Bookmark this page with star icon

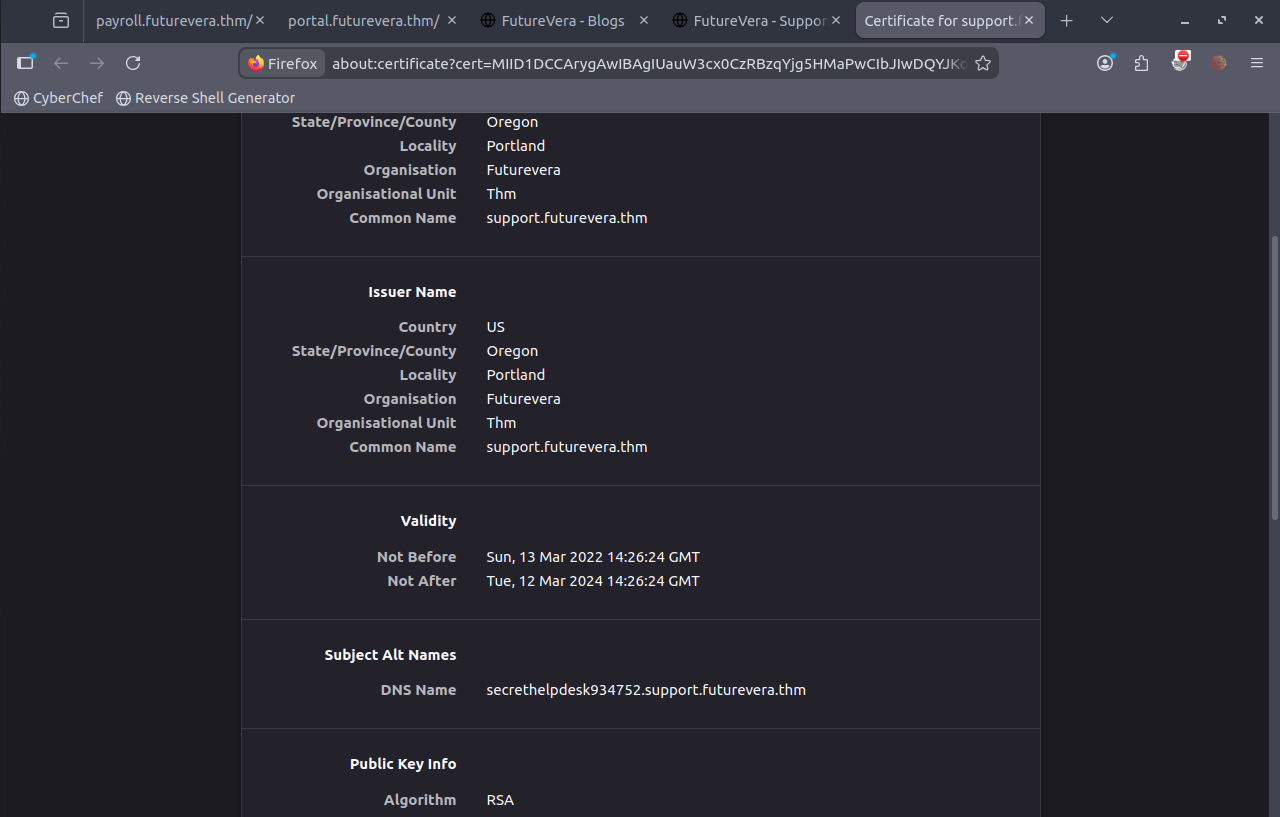983,63
